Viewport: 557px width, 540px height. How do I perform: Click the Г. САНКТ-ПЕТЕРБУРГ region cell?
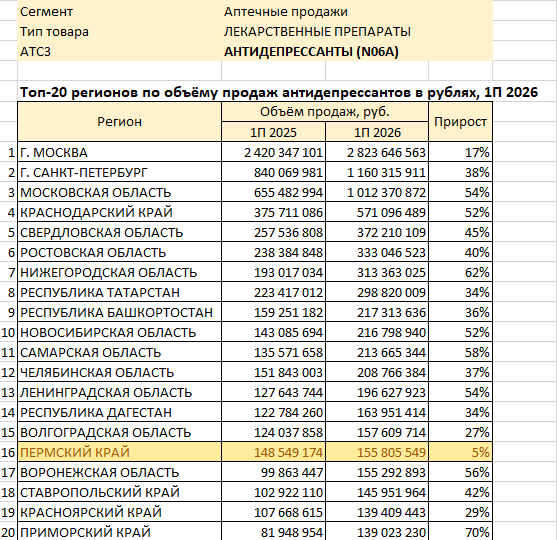pos(119,172)
